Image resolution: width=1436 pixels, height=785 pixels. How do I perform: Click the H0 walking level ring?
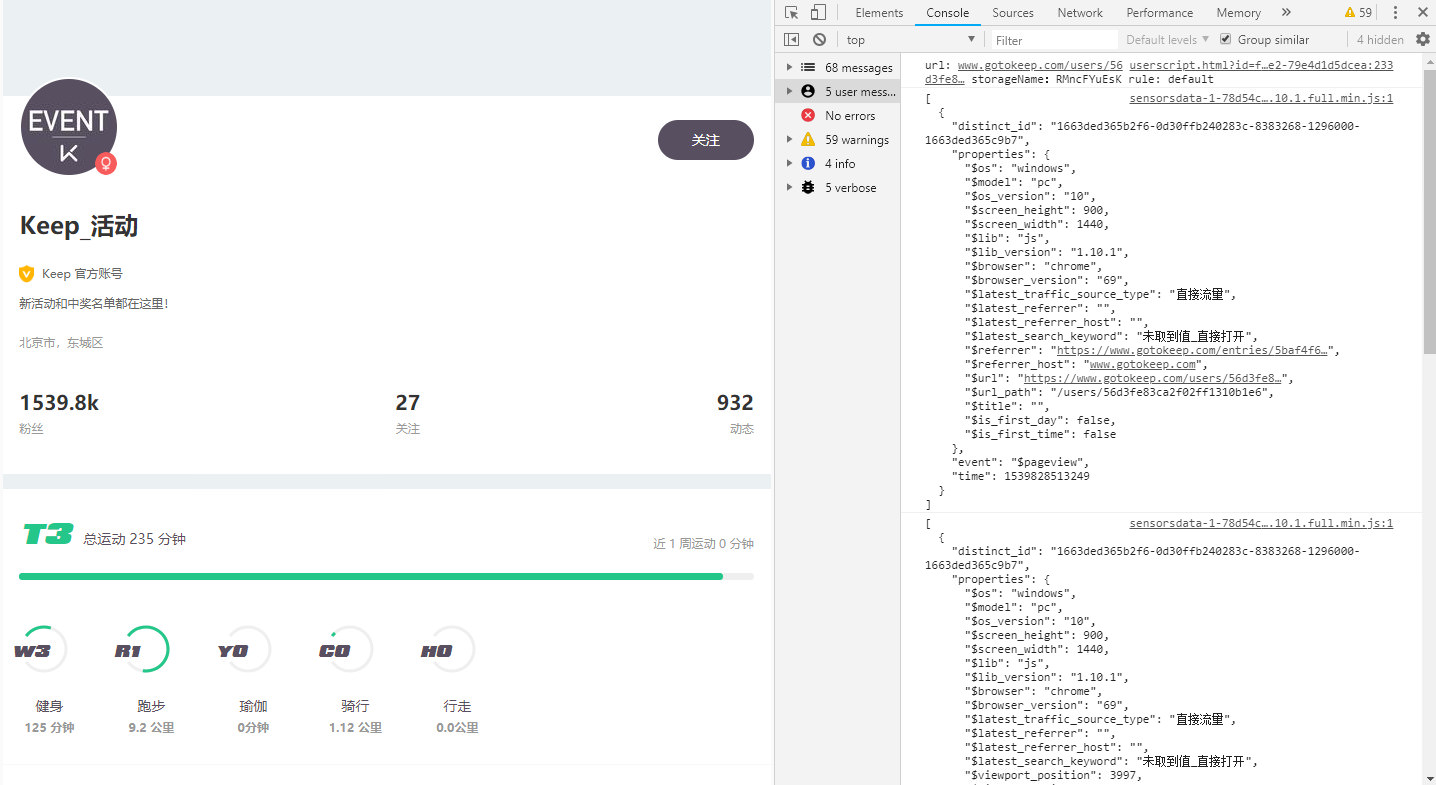(x=449, y=651)
